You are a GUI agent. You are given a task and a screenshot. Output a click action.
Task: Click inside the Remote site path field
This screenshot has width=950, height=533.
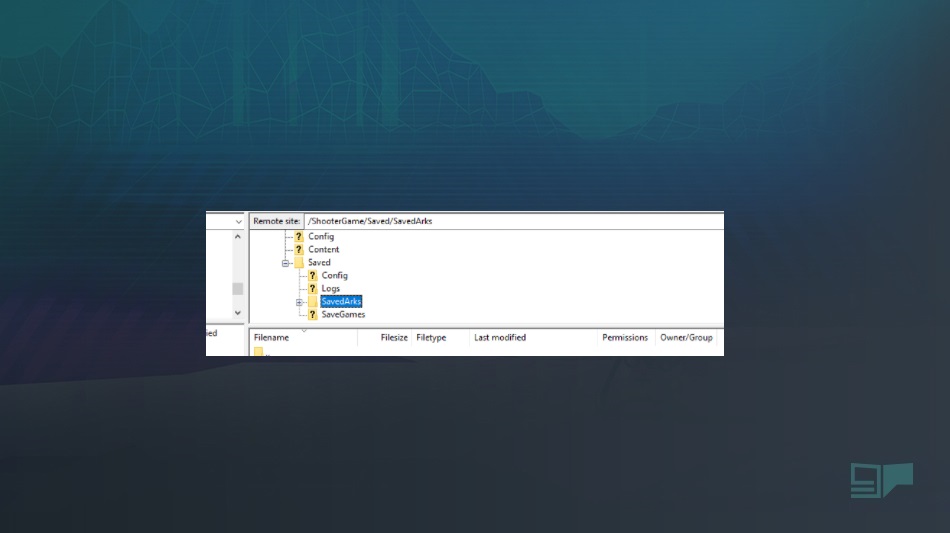510,221
